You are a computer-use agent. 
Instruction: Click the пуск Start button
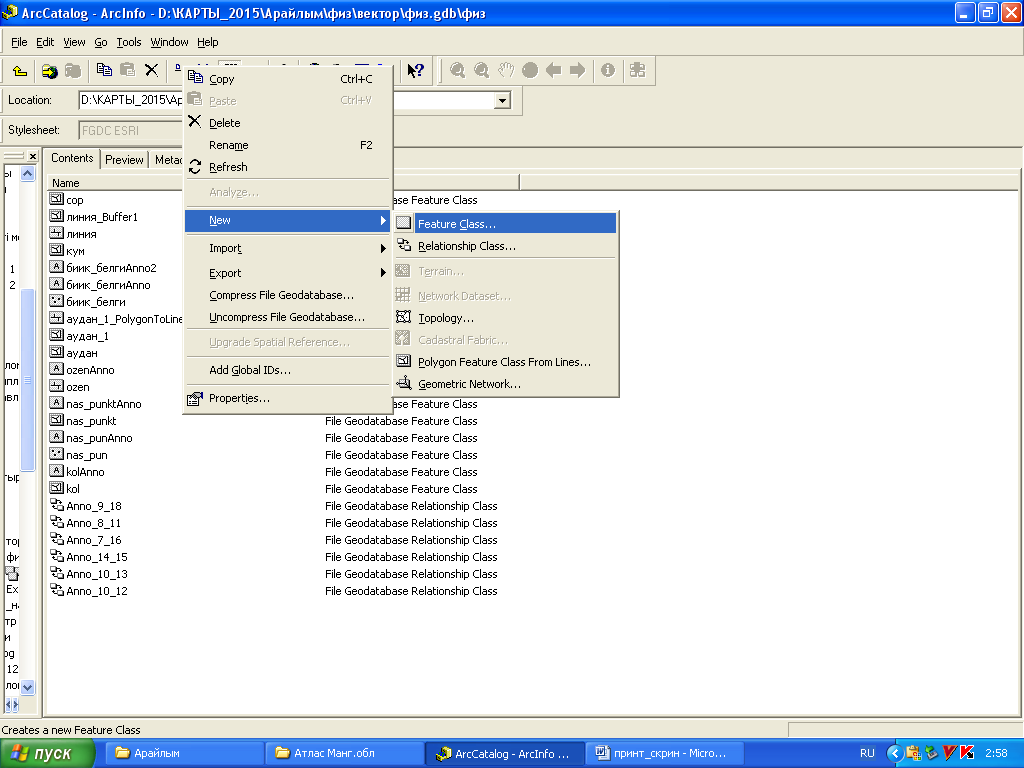coord(47,753)
